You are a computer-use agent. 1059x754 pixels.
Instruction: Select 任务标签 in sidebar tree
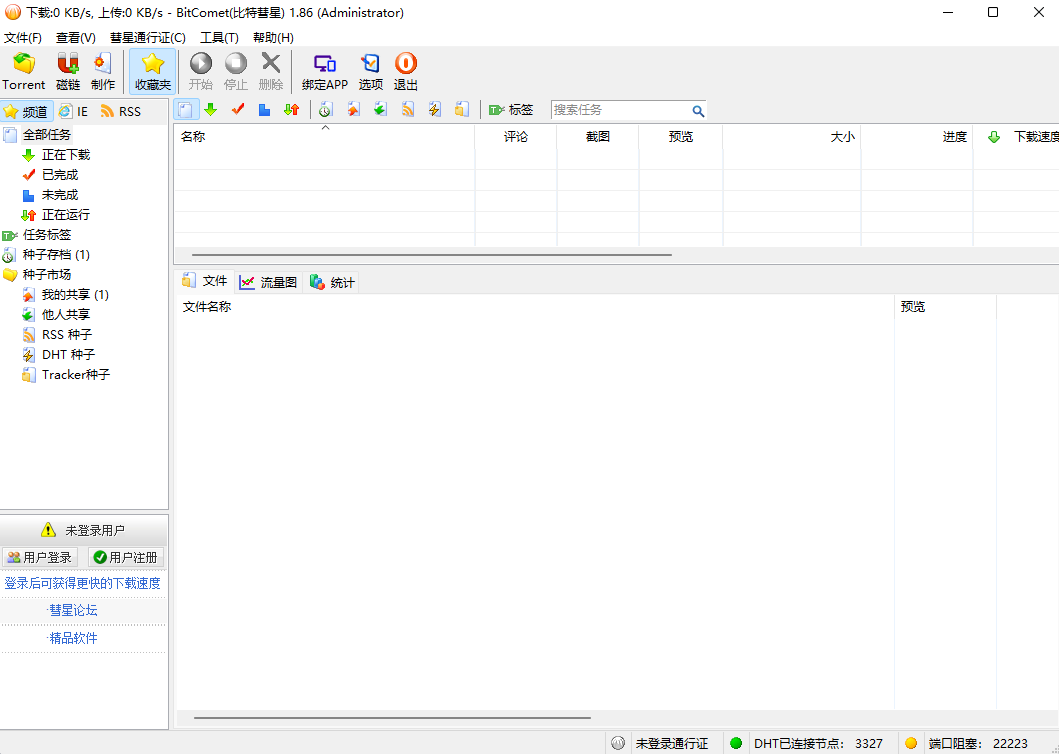point(47,234)
